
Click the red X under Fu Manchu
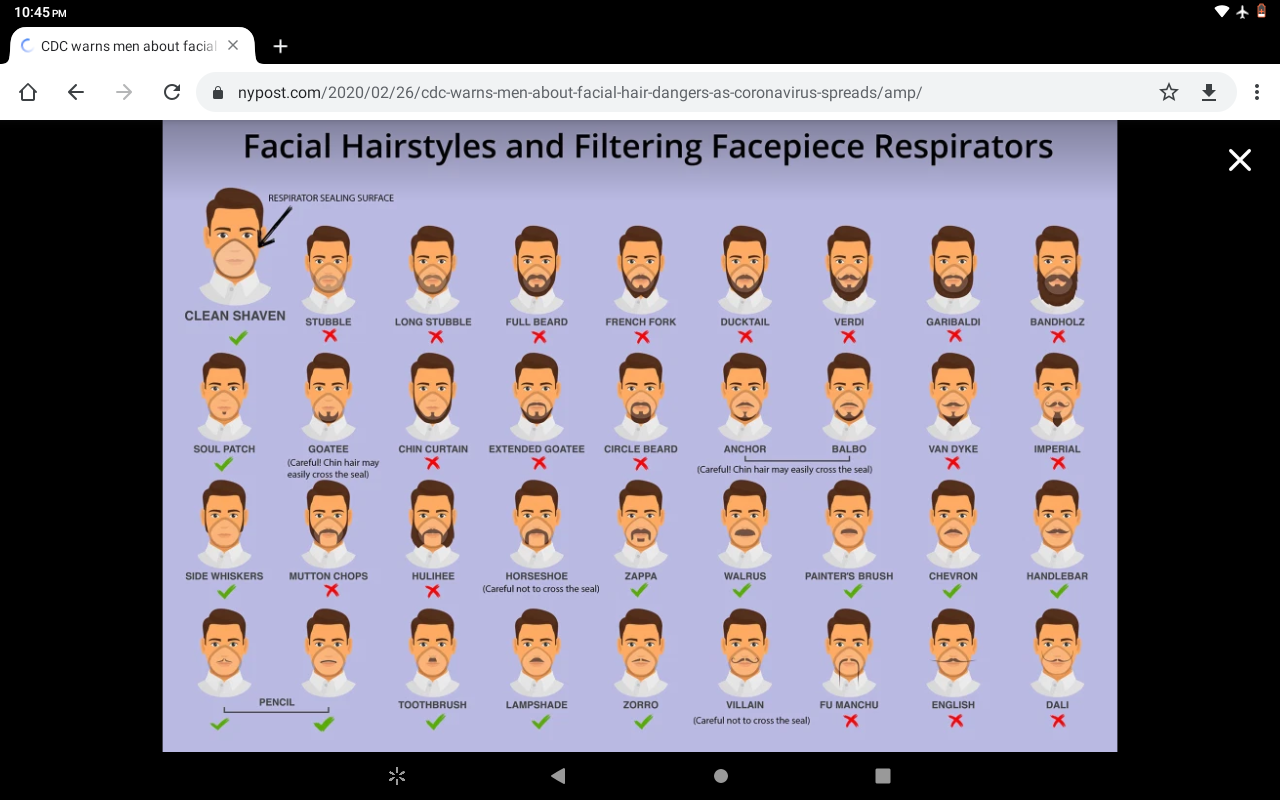coord(851,720)
